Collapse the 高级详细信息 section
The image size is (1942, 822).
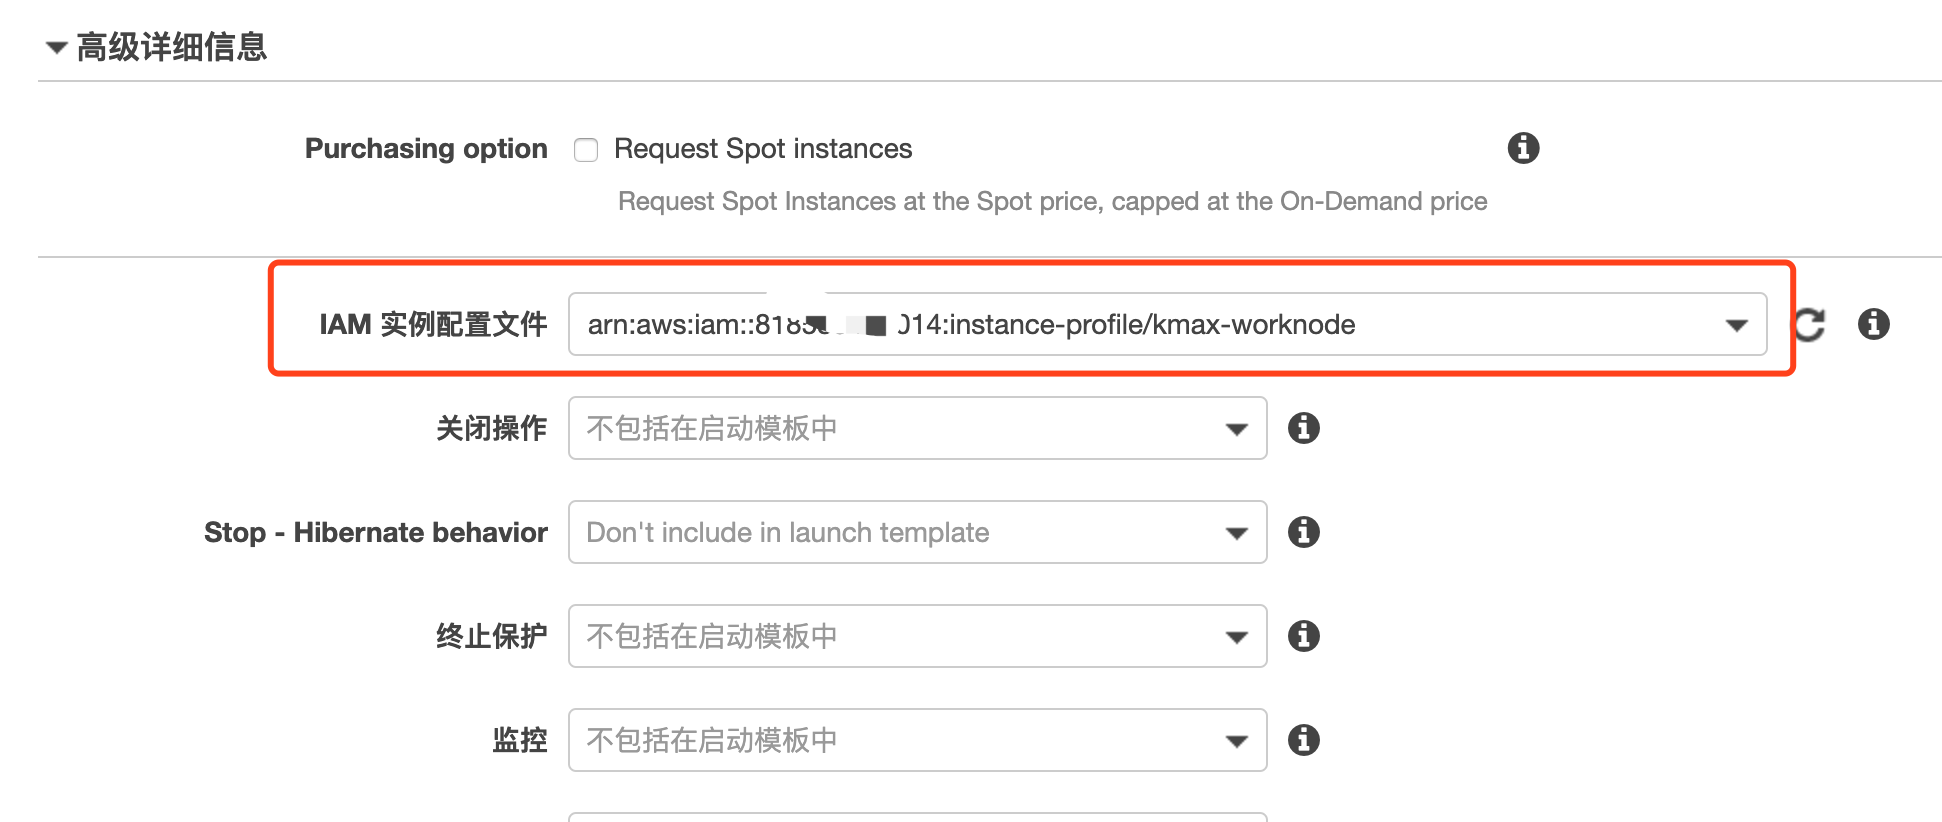(x=57, y=47)
